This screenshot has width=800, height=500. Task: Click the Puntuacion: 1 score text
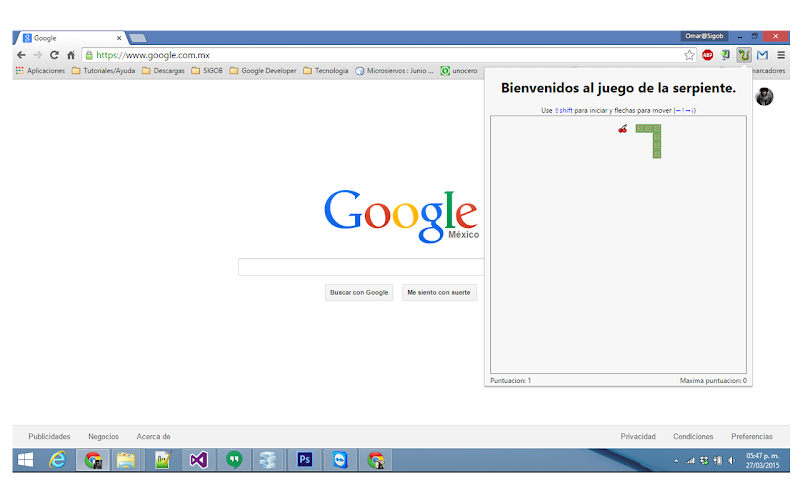(x=511, y=381)
